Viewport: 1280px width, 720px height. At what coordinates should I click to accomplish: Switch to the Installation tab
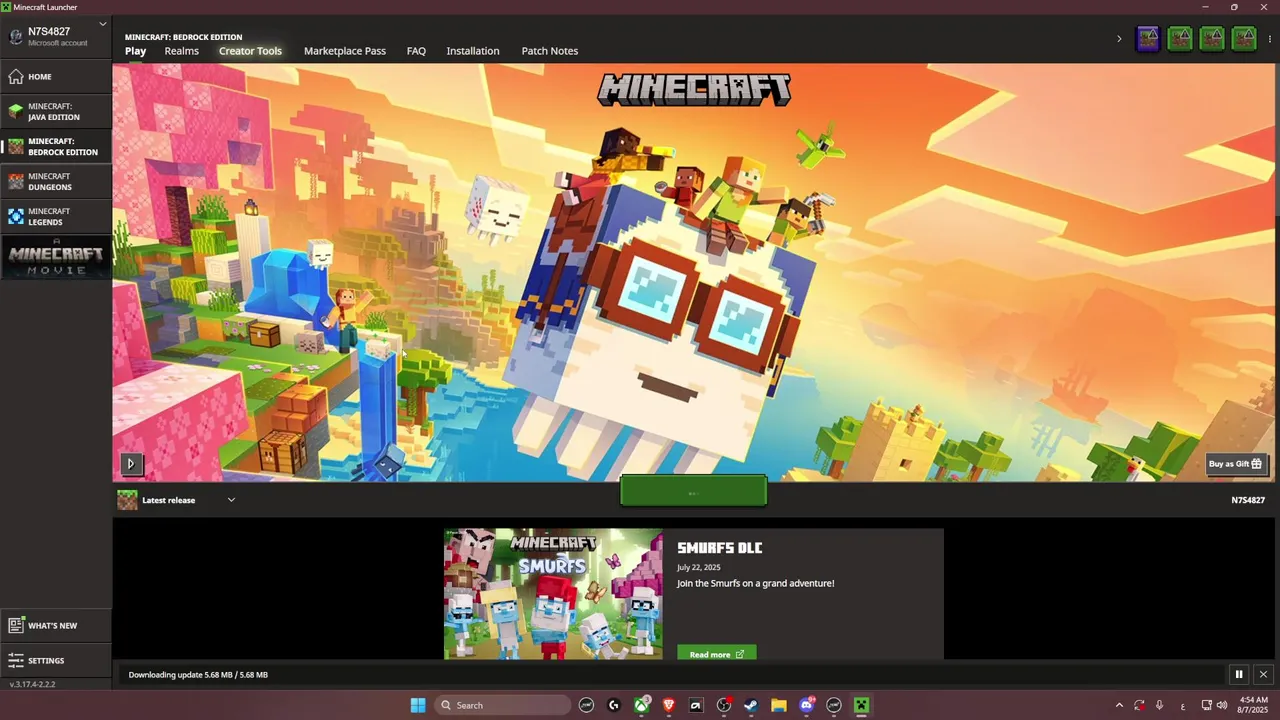473,51
